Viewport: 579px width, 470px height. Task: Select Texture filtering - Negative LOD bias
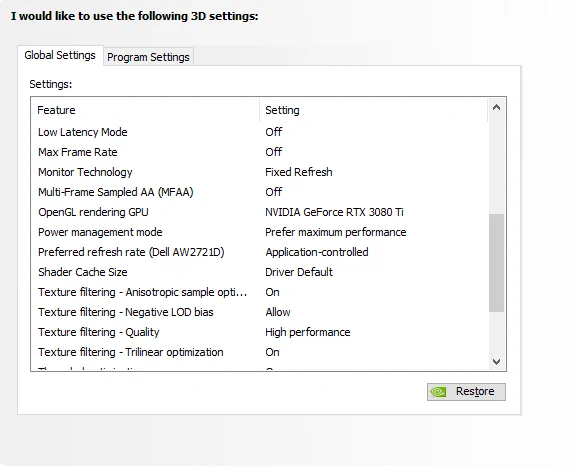tap(126, 312)
